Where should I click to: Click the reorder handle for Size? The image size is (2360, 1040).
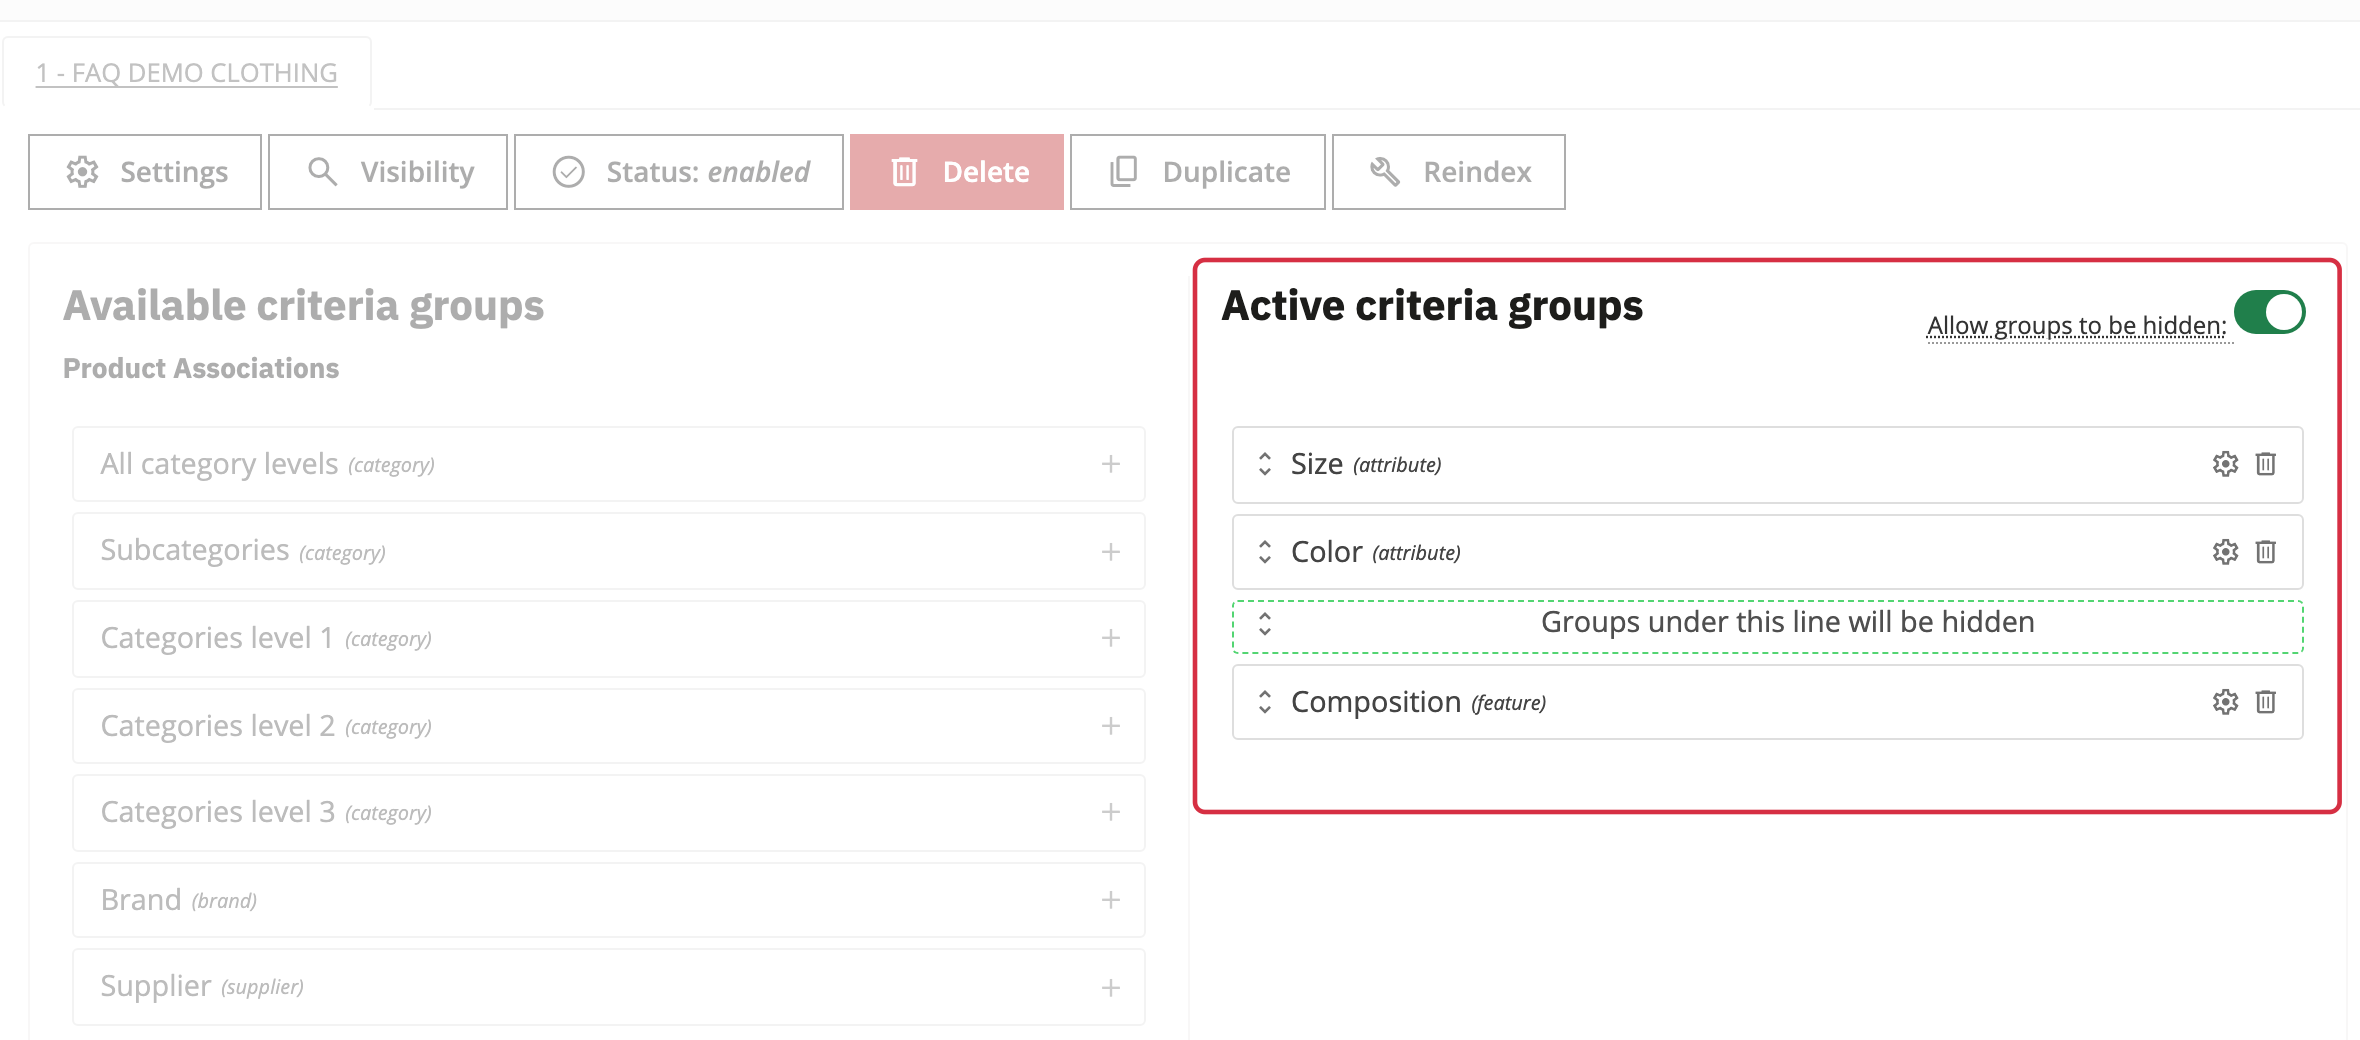[1265, 464]
